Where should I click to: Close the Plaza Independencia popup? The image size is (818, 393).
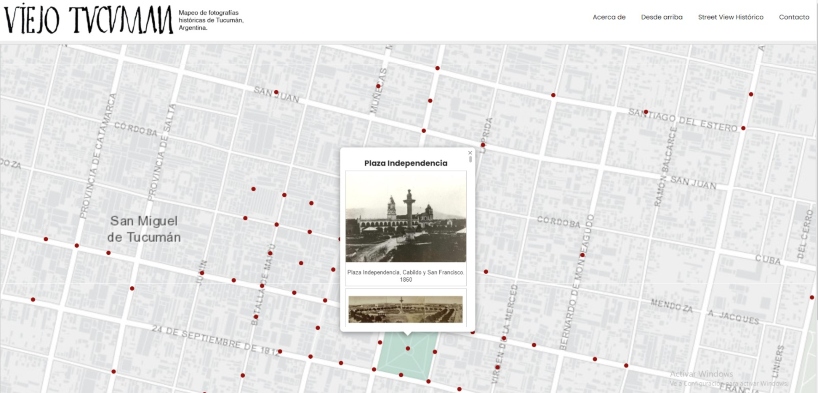coord(470,153)
